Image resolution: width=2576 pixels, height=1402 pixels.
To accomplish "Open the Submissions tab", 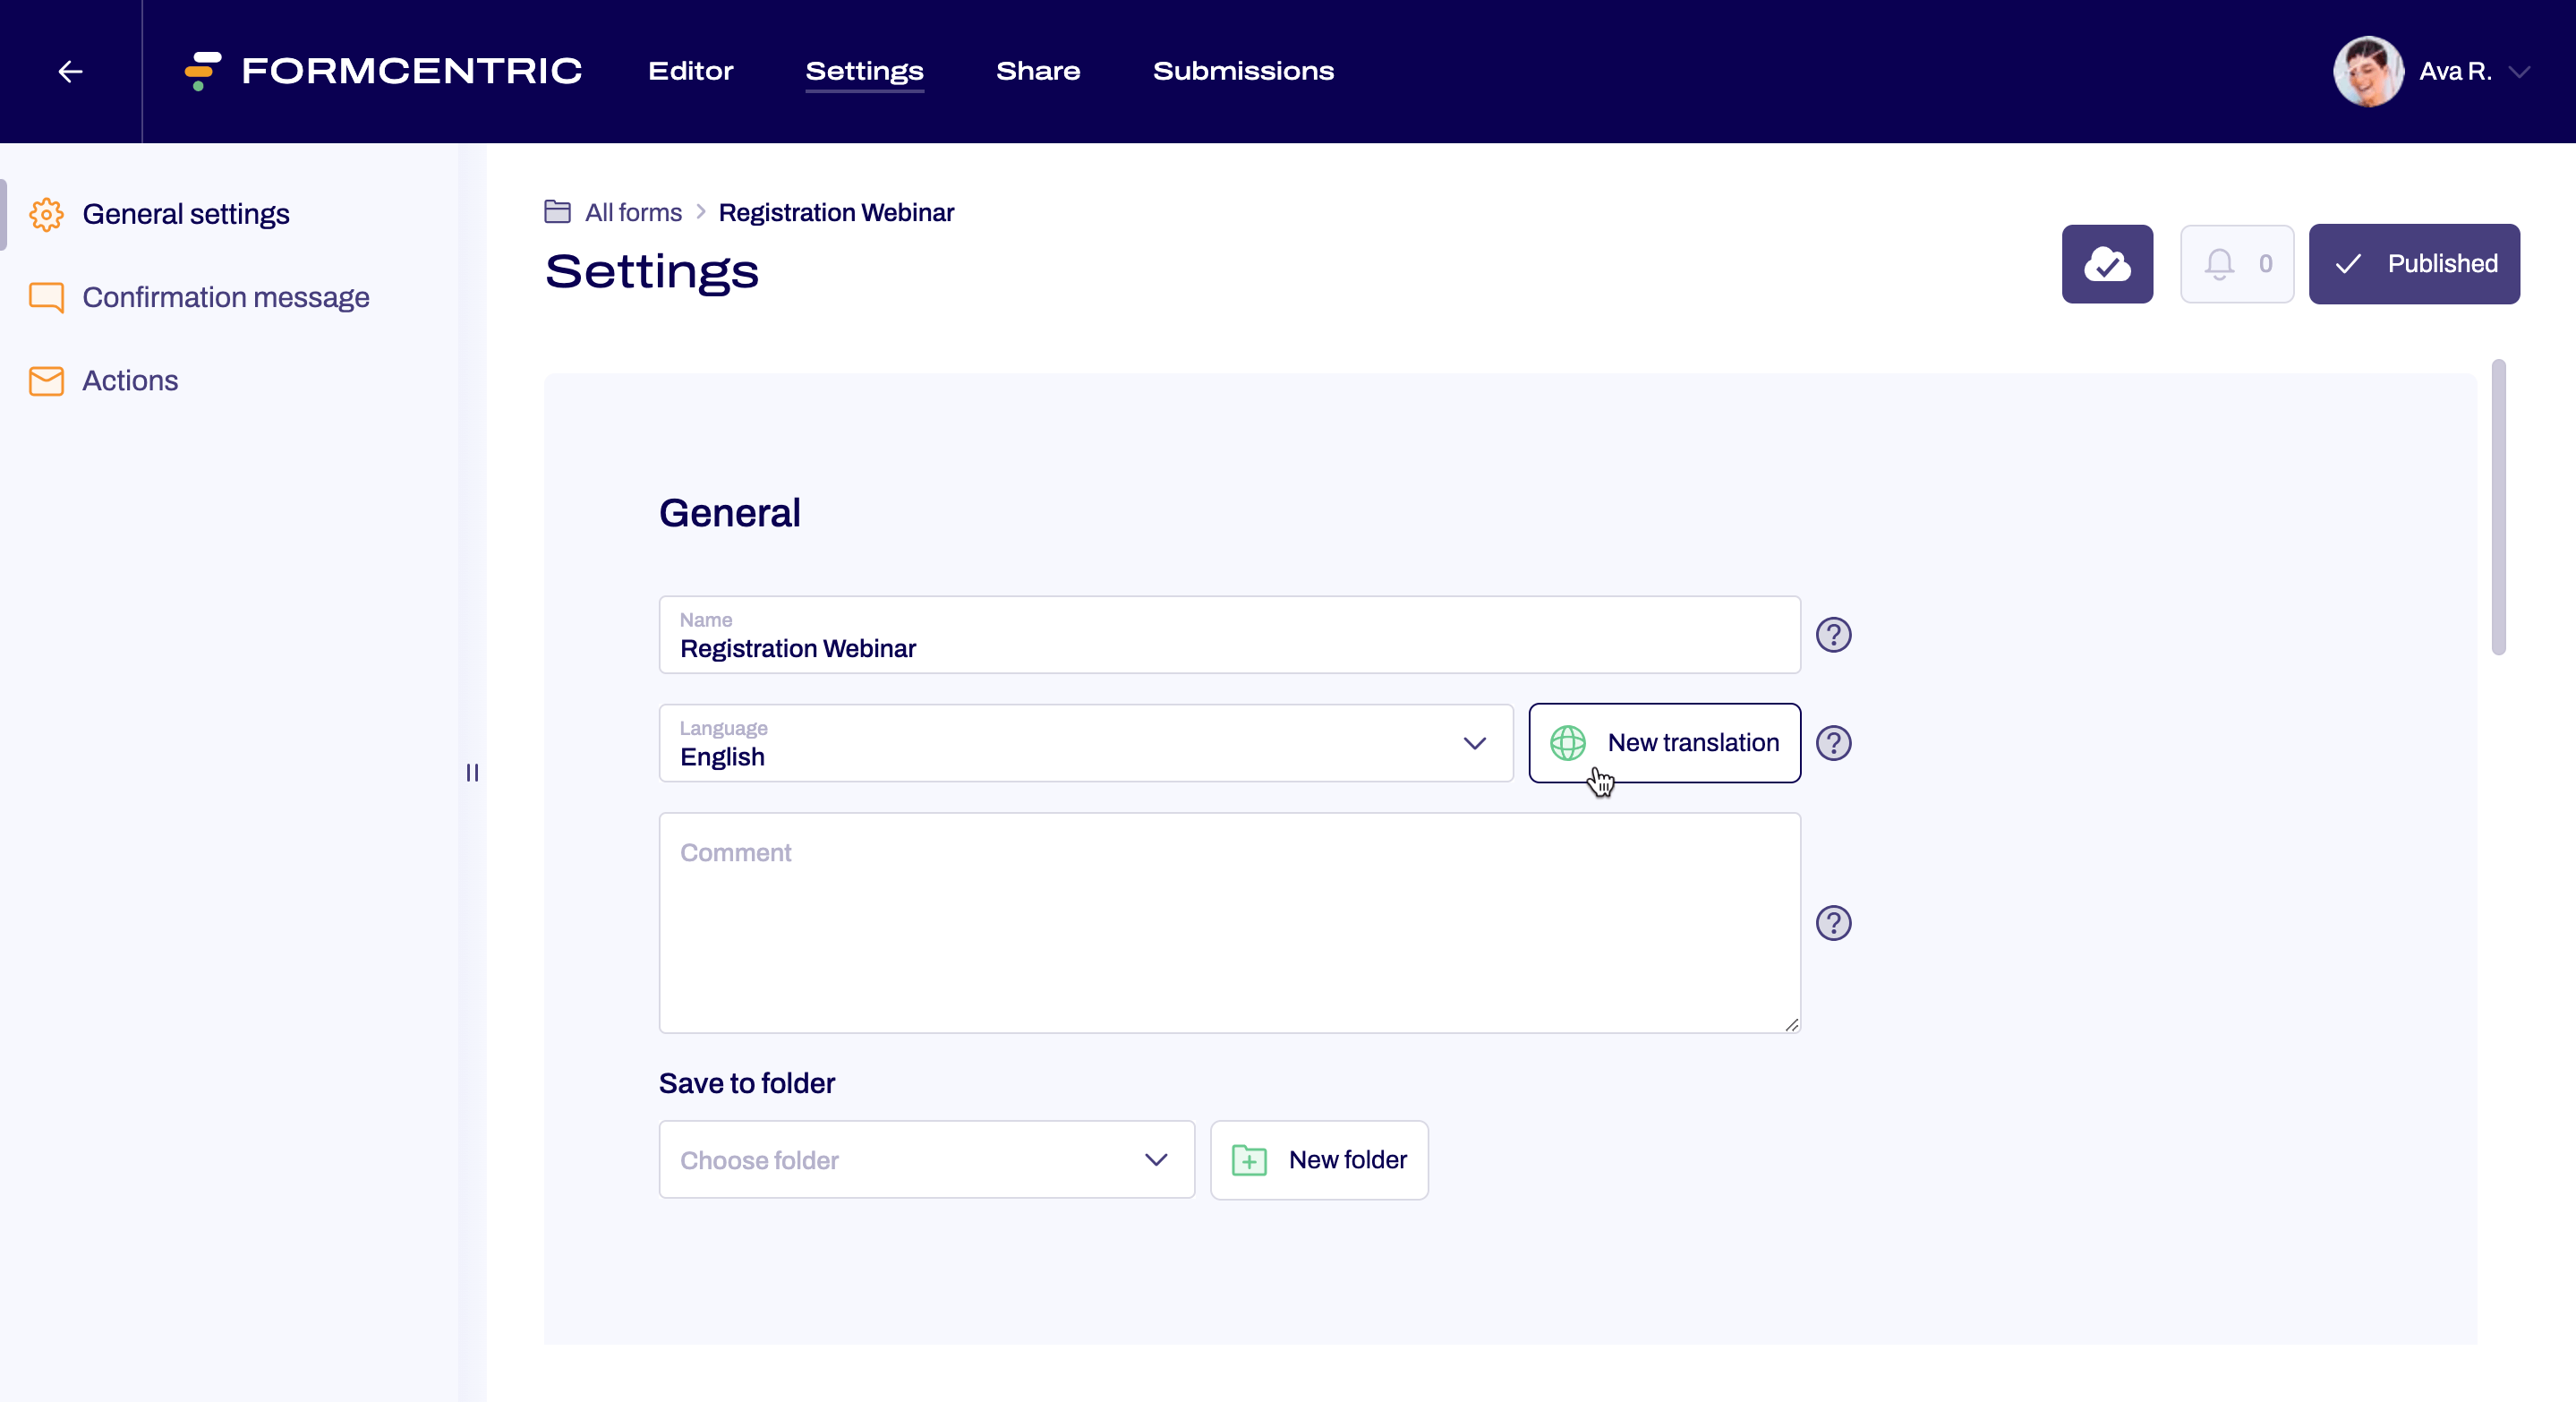I will pos(1243,71).
